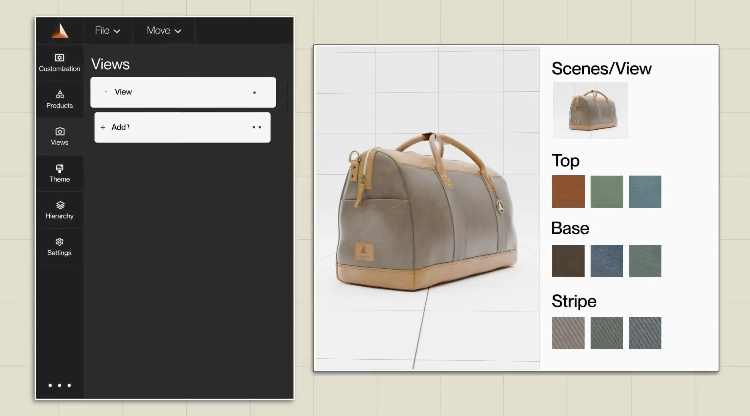
Task: Click the Add View button
Action: tap(120, 127)
